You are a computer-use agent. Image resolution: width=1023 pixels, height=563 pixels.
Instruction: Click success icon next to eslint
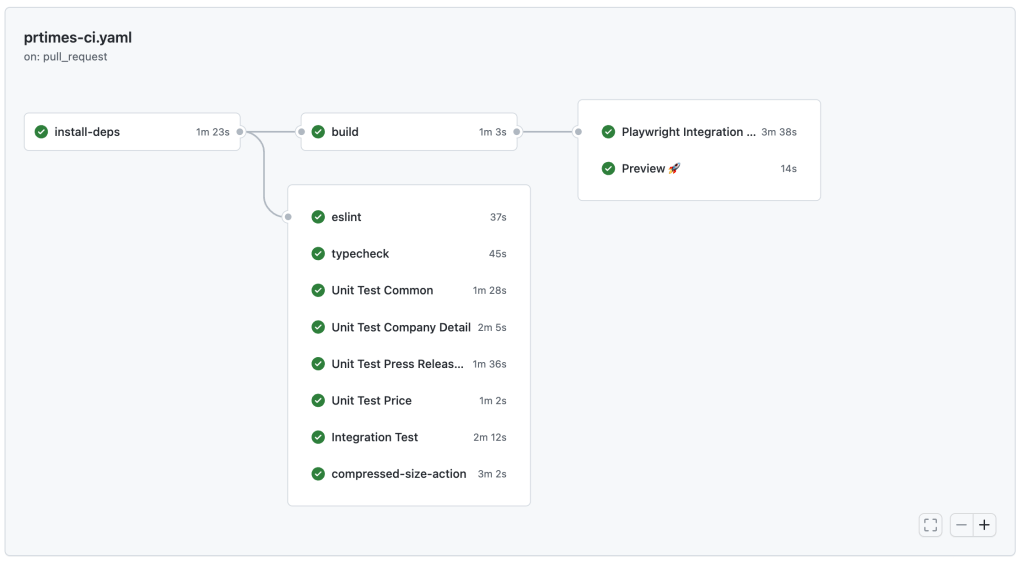point(318,217)
